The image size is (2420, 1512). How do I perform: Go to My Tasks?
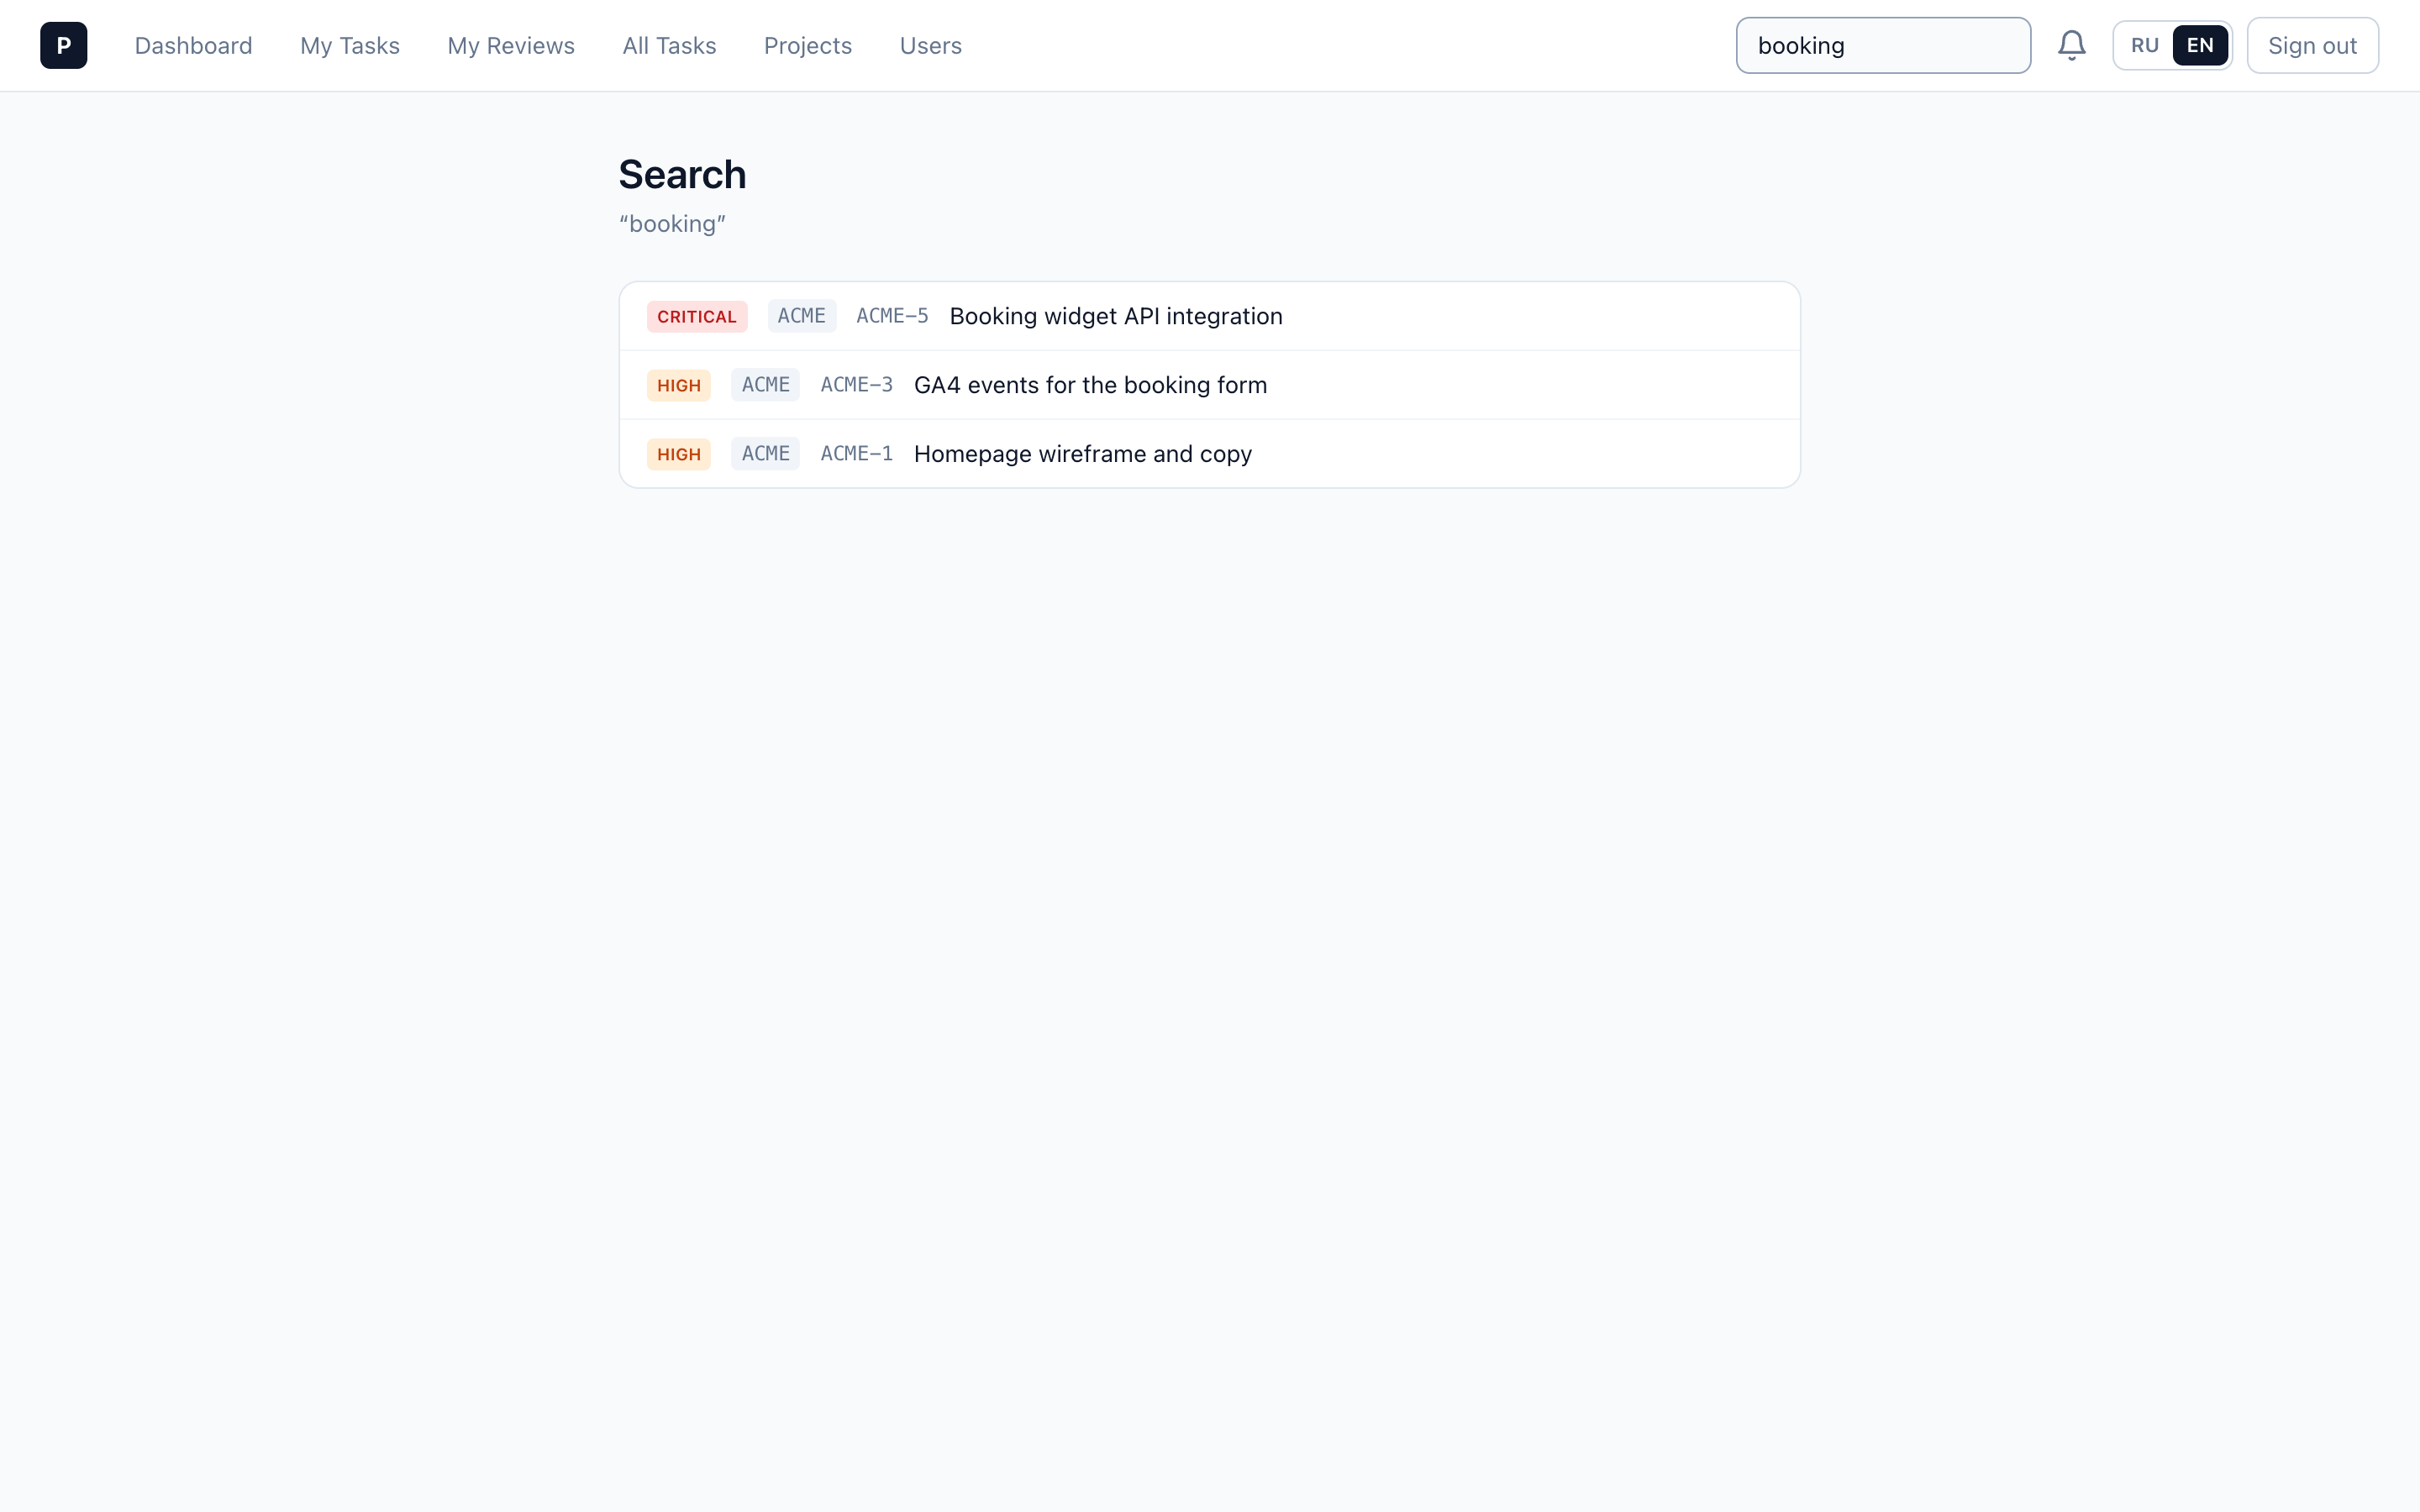(x=349, y=45)
